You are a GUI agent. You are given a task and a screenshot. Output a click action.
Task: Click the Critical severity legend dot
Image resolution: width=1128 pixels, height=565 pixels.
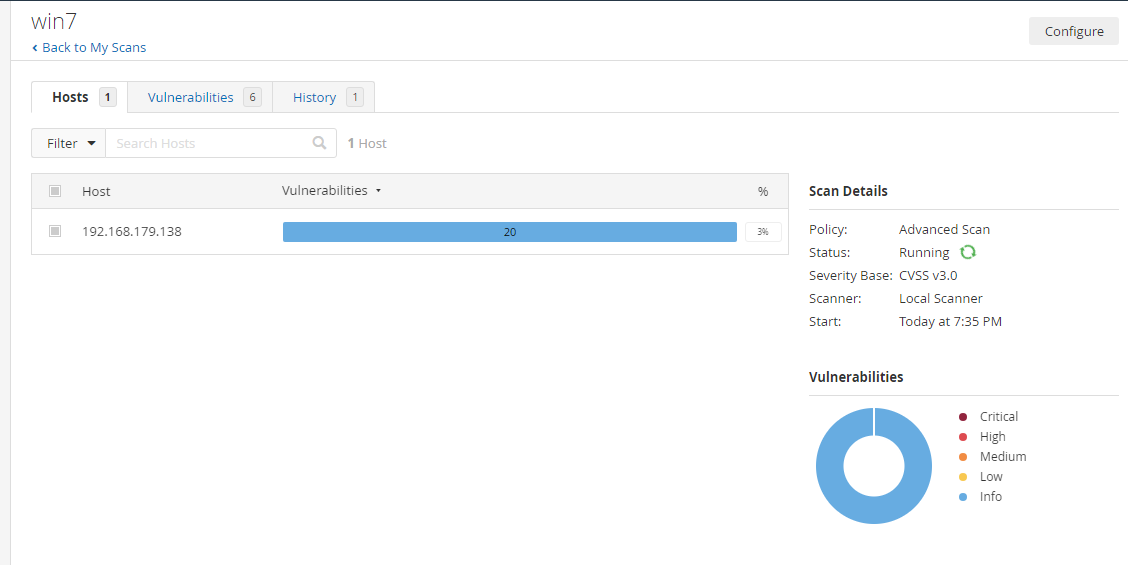click(x=963, y=417)
